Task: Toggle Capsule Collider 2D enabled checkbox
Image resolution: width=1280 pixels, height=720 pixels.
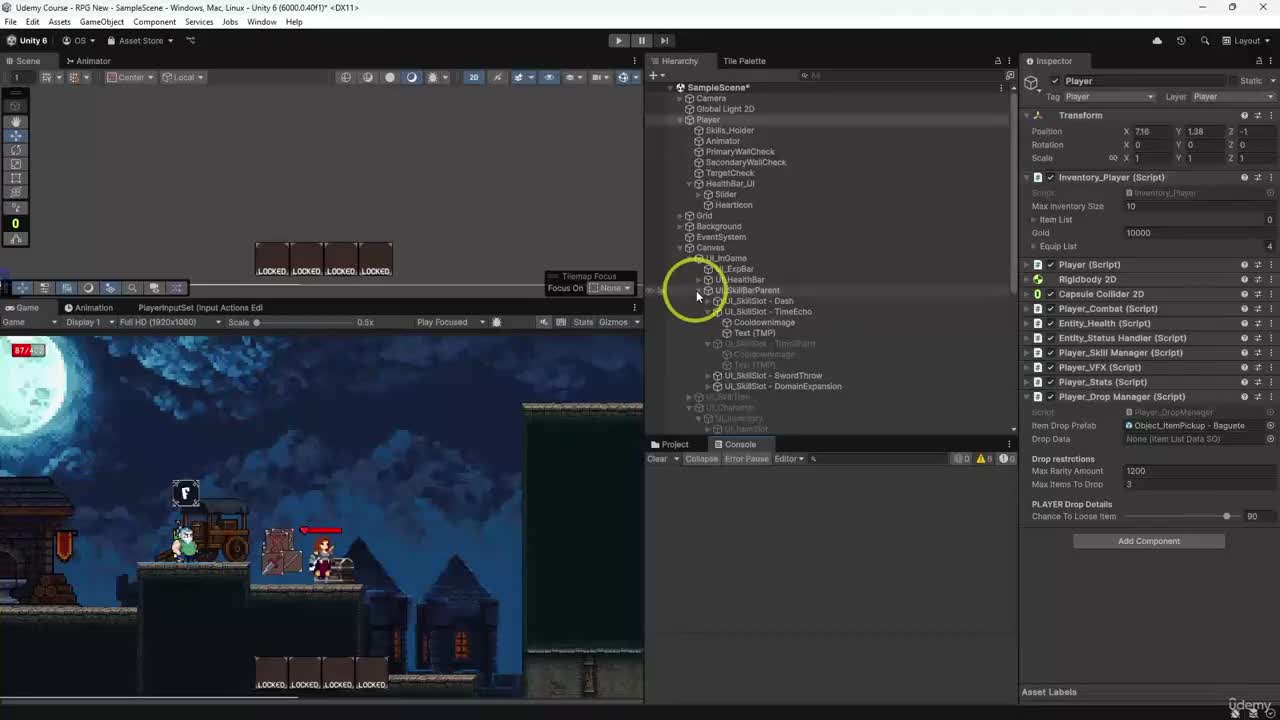Action: click(1050, 294)
